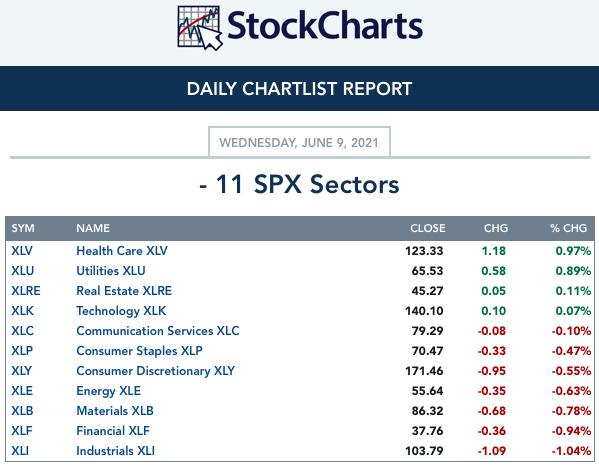
Task: Click the Daily Chartlist Report banner
Action: (x=300, y=89)
